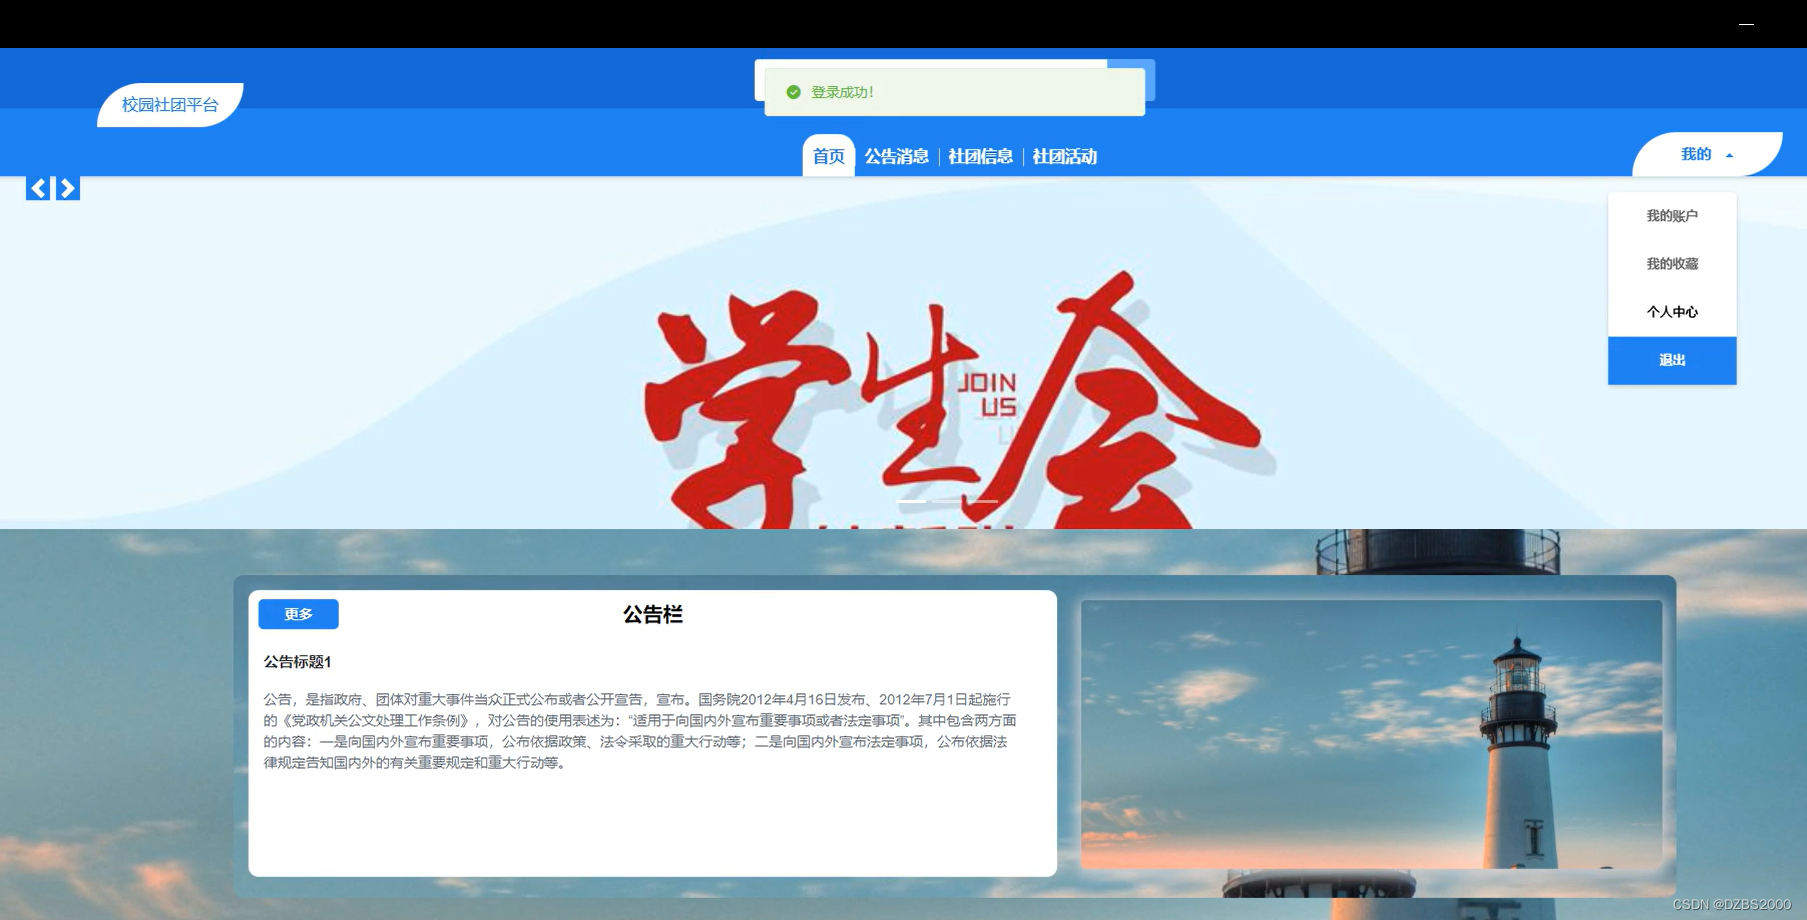Open the 公告标题1 announcement
The height and width of the screenshot is (920, 1807).
coord(297,662)
